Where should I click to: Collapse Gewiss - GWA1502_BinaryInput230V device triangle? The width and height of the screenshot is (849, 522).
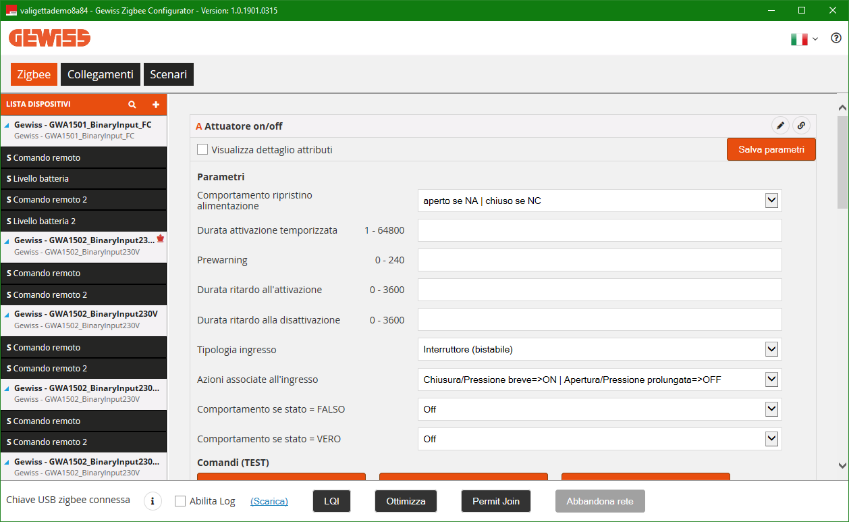pos(7,314)
